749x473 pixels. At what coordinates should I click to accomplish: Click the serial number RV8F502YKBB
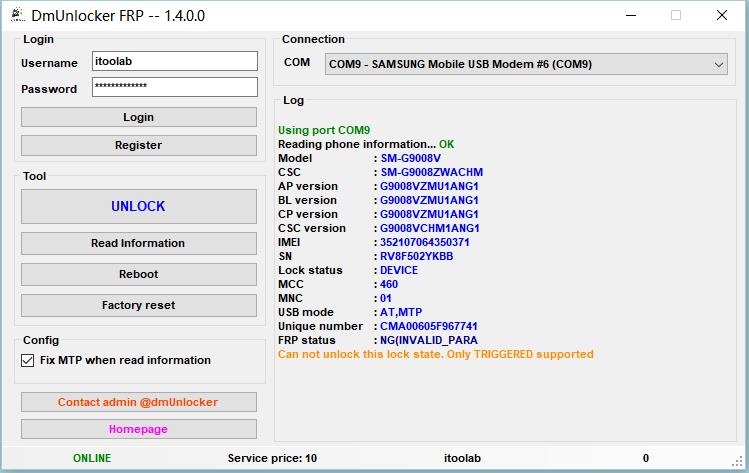pyautogui.click(x=417, y=256)
